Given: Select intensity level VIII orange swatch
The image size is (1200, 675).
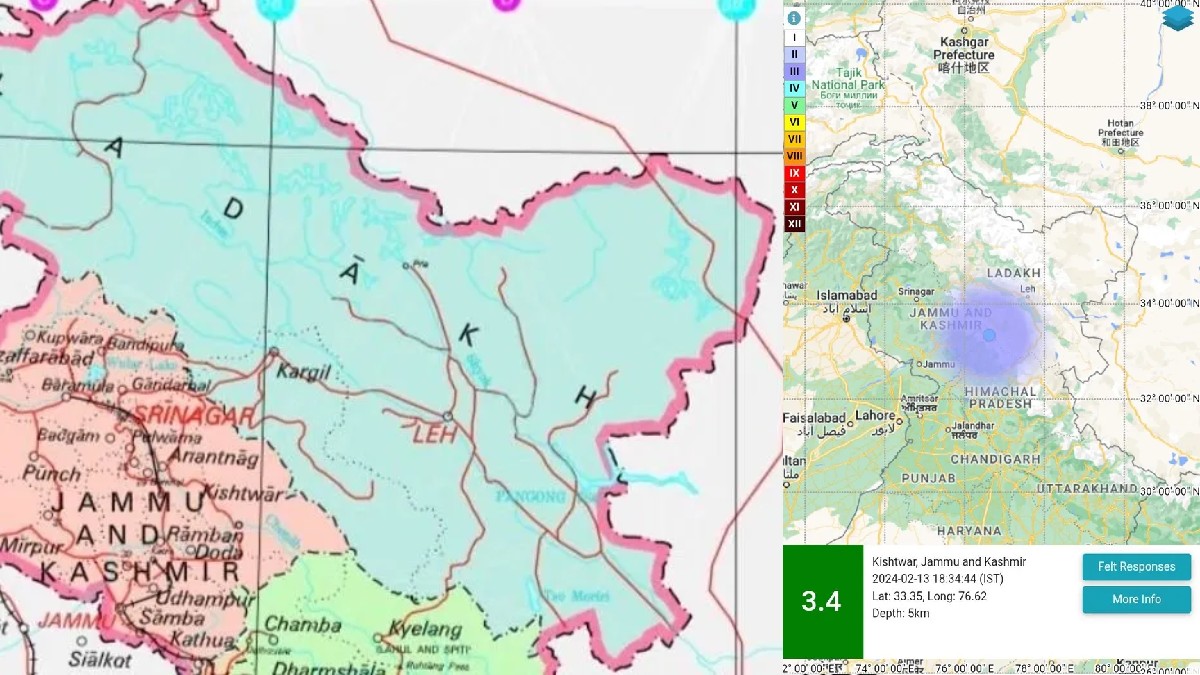Looking at the screenshot, I should click(794, 156).
